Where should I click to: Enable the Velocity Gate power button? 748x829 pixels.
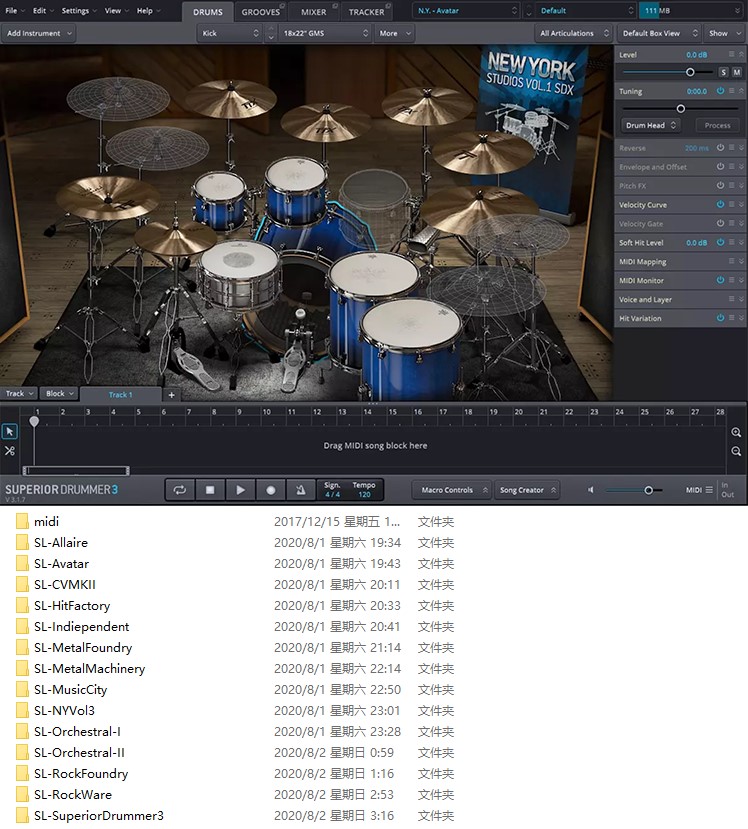(x=721, y=224)
